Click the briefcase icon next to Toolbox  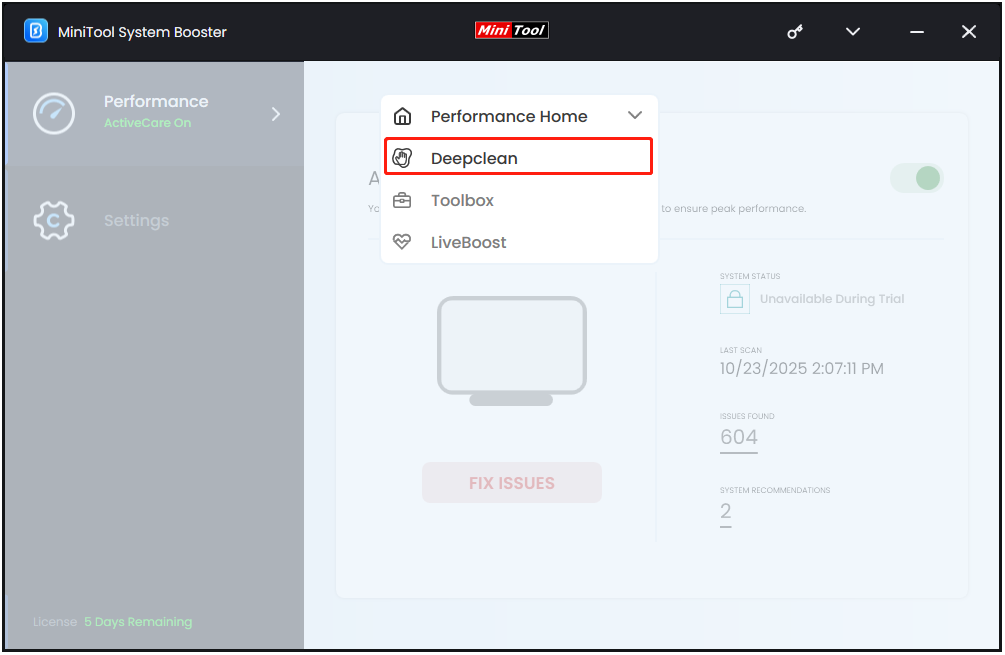coord(402,199)
